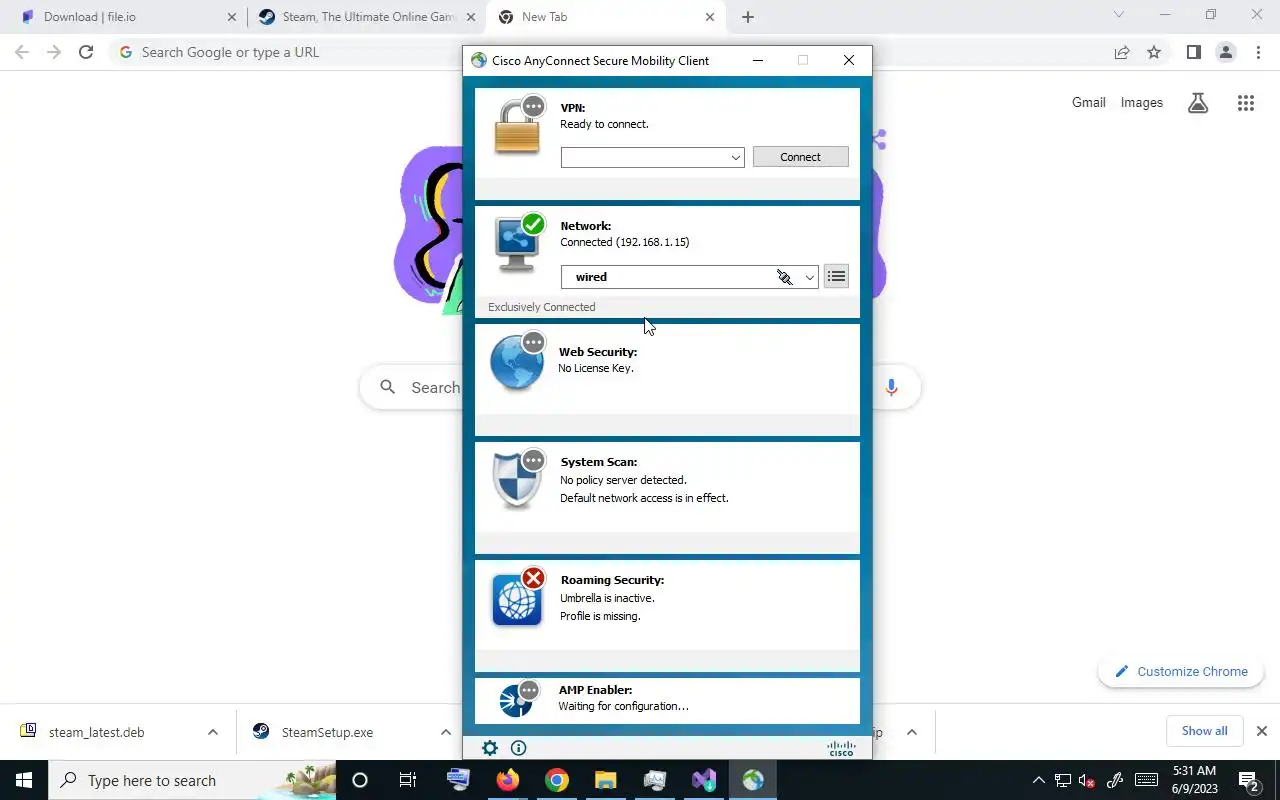Click the Web Security globe icon
Screen dimensions: 1280x800
[518, 362]
